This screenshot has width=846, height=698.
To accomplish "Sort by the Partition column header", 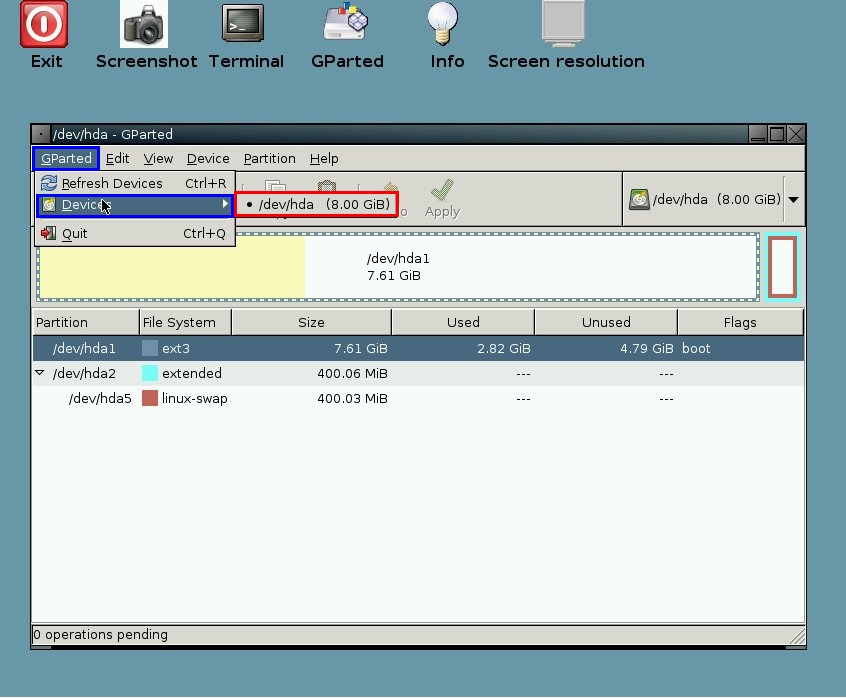I will point(85,322).
